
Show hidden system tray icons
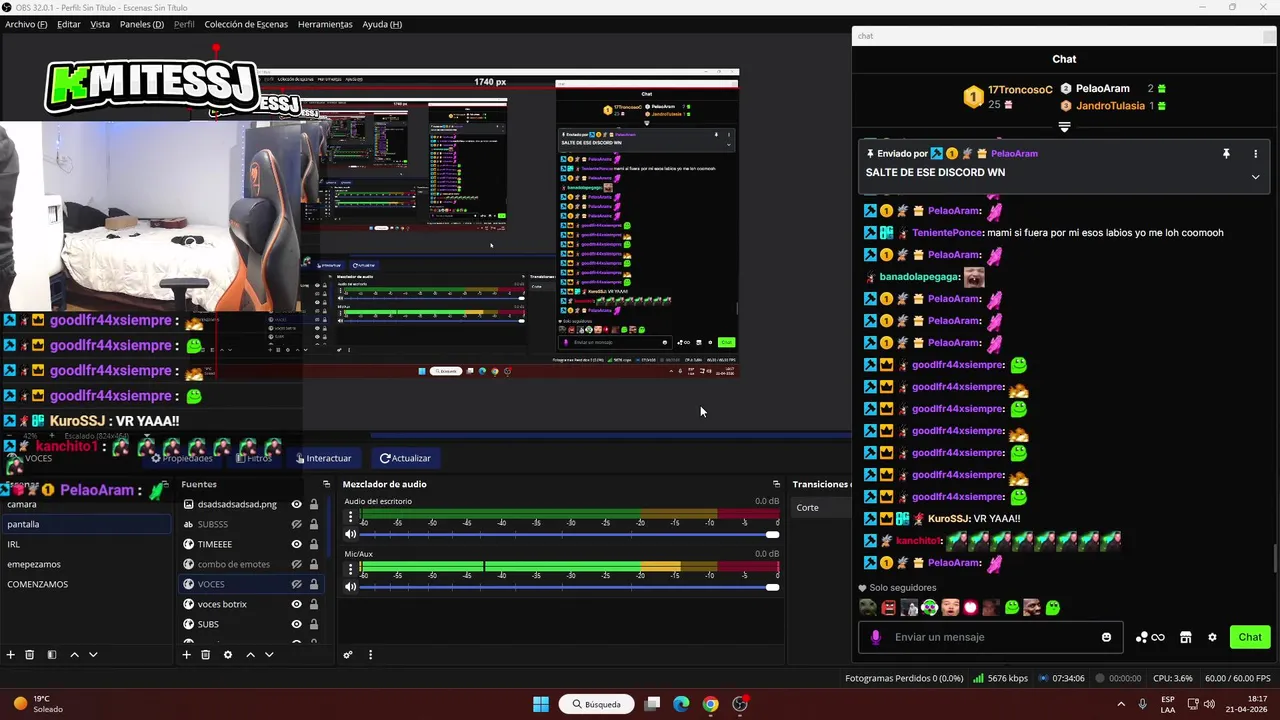[1120, 704]
